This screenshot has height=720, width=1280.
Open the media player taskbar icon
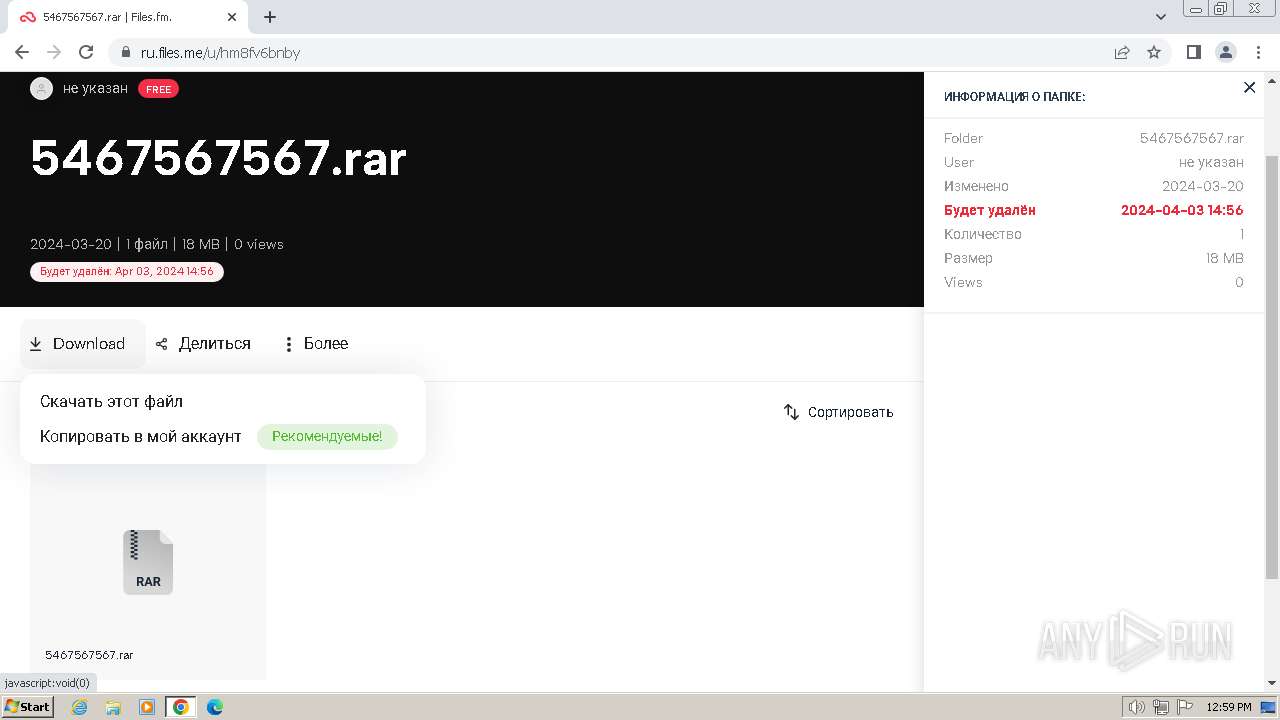click(x=147, y=707)
